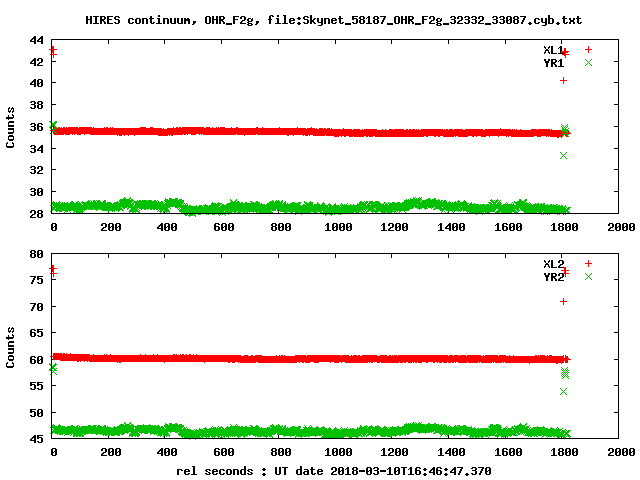Viewport: 640px width, 480px height.
Task: Click the y-axis tick label 70
Action: [36, 307]
